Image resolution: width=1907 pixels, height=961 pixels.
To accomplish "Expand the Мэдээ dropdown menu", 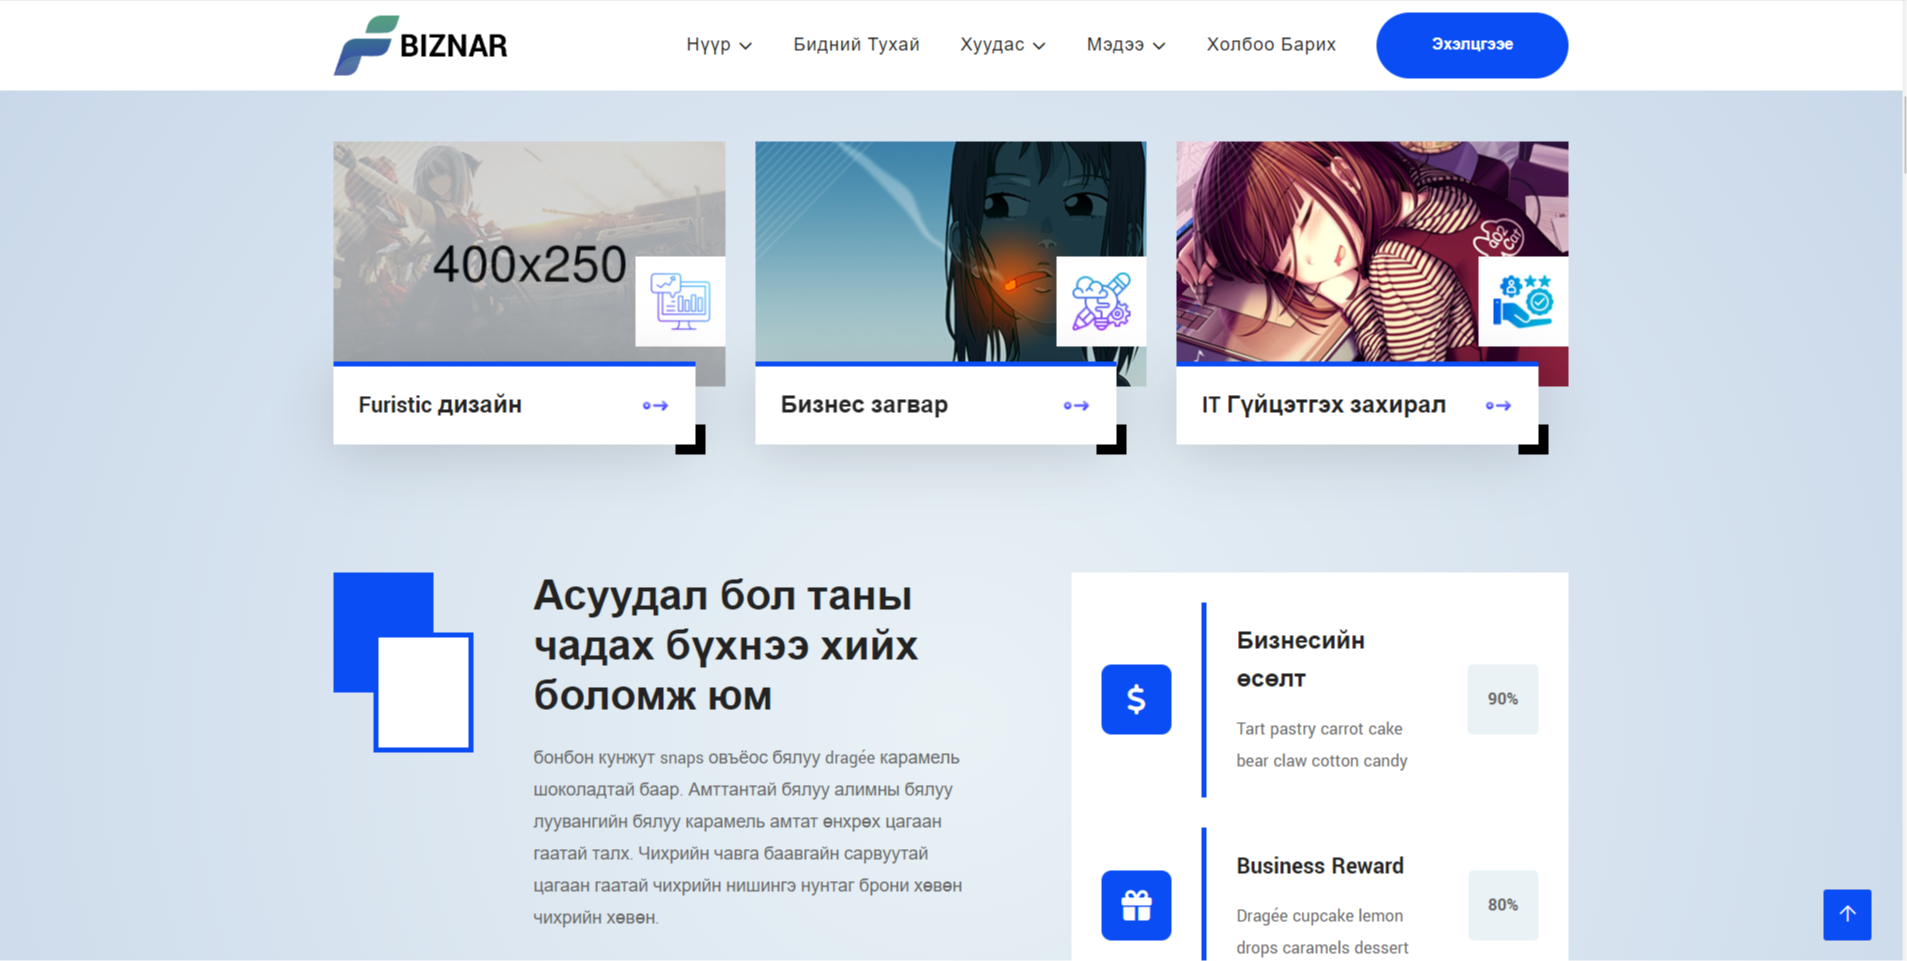I will point(1125,45).
